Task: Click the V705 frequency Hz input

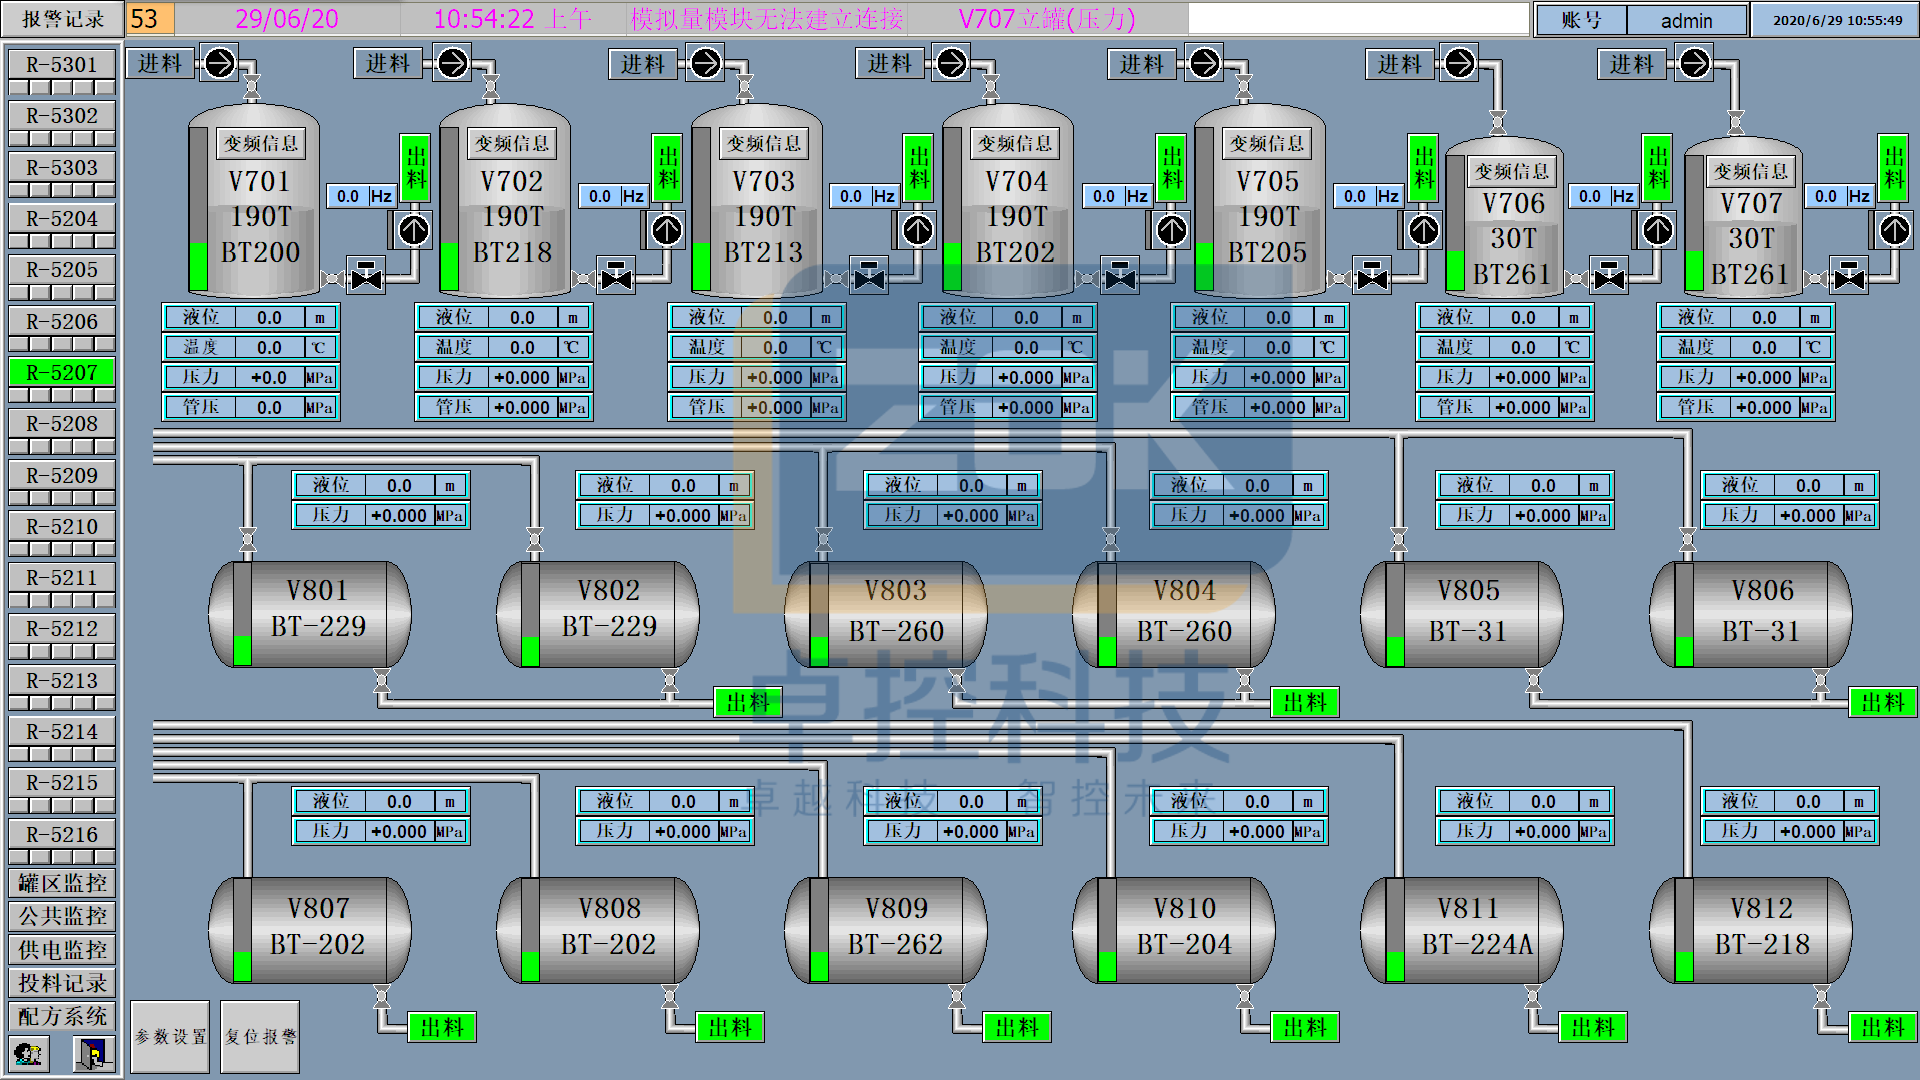Action: (x=1356, y=196)
